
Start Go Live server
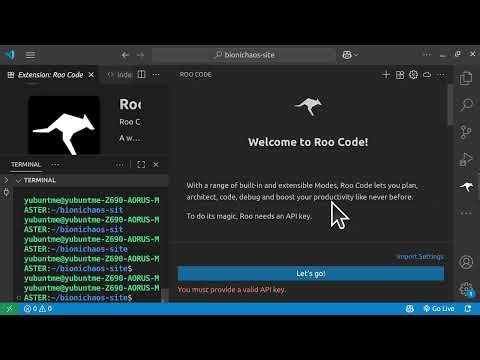[x=439, y=309]
